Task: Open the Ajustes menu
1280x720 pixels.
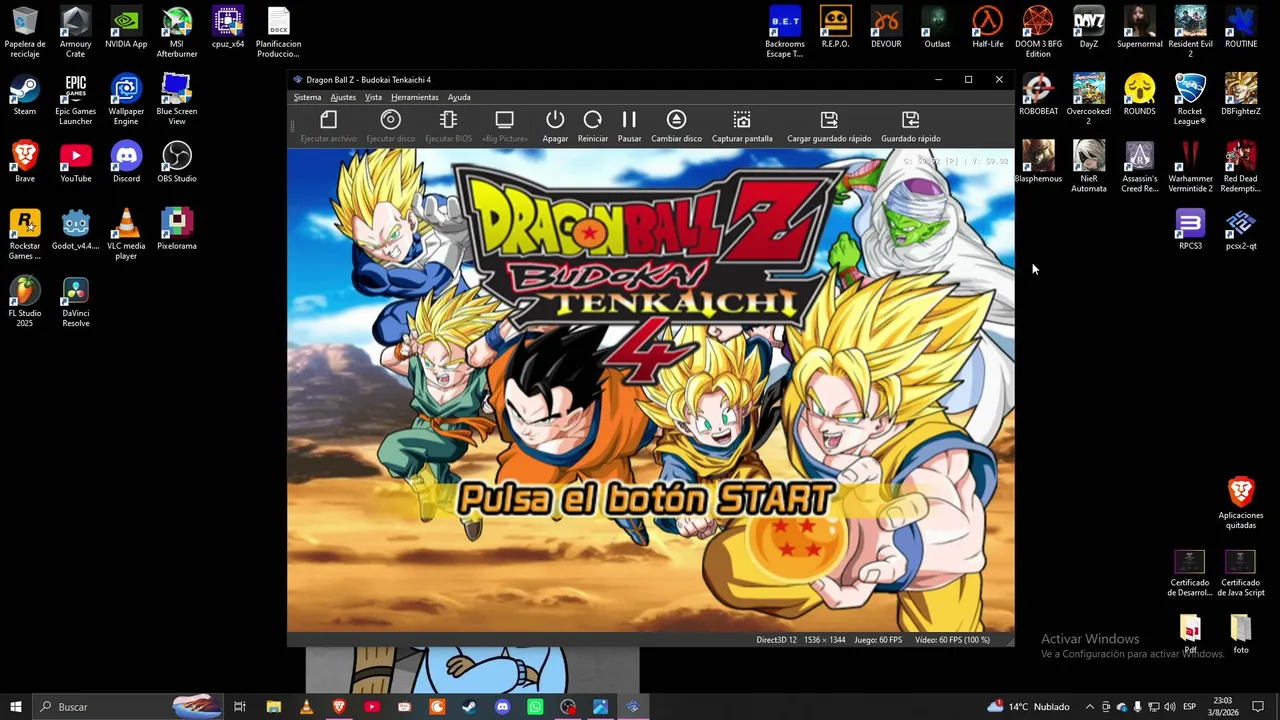Action: coord(343,97)
